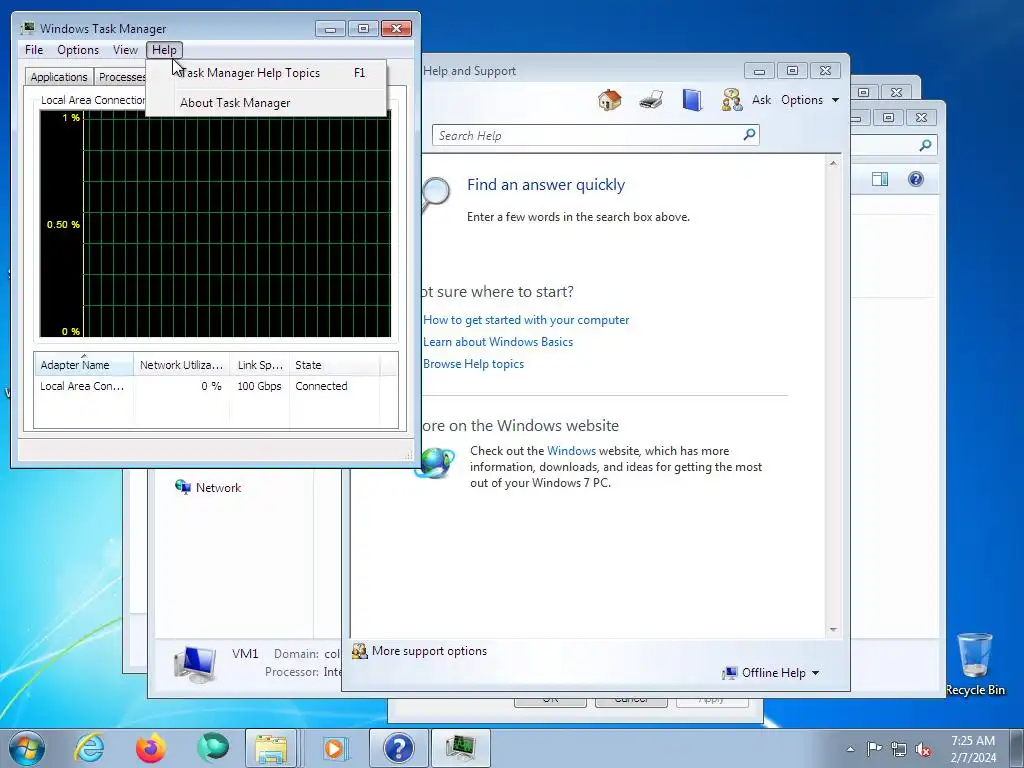
Task: Click the Network icon in navigation pane
Action: [183, 487]
